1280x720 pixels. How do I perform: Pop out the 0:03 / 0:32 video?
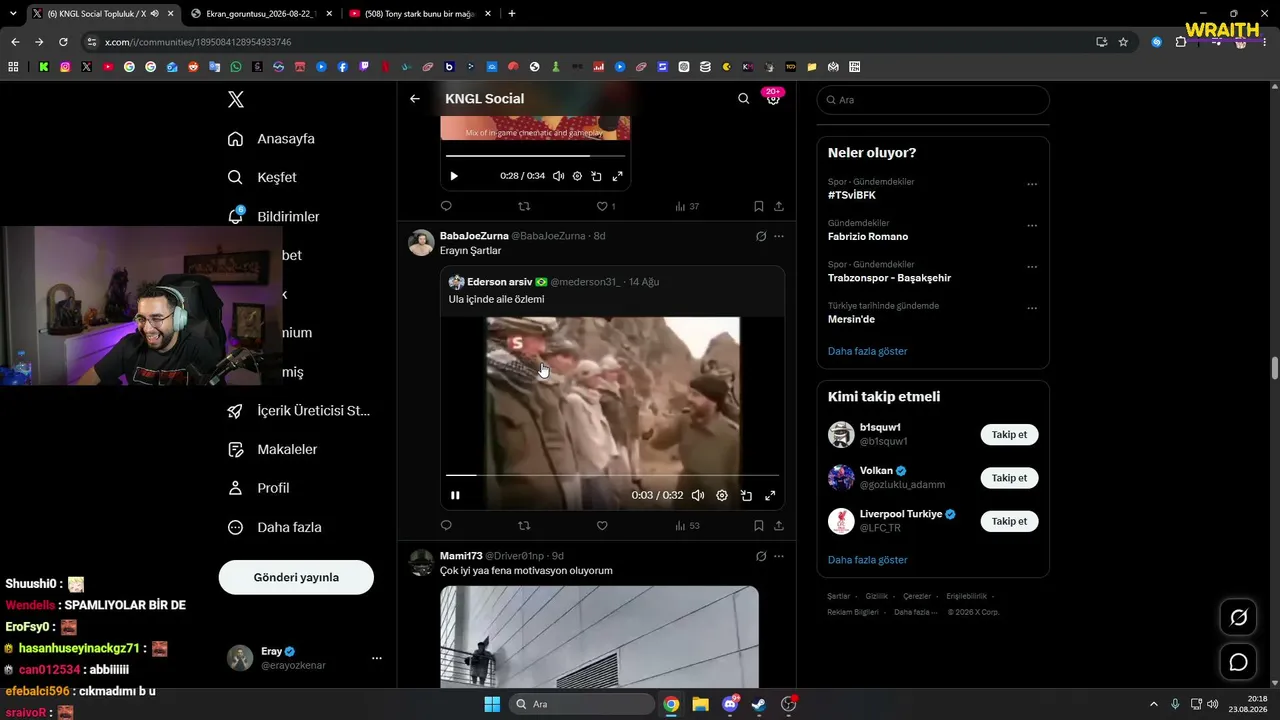tap(746, 495)
